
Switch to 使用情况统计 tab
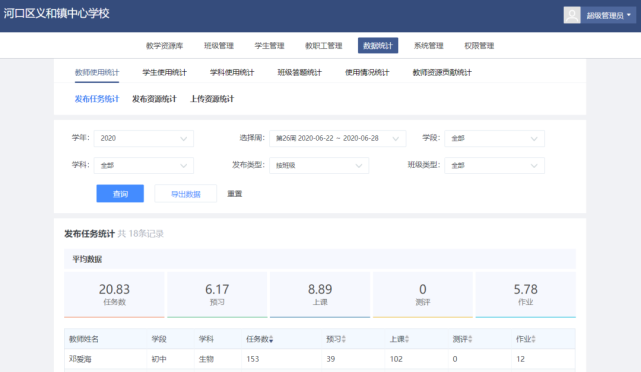tap(367, 73)
